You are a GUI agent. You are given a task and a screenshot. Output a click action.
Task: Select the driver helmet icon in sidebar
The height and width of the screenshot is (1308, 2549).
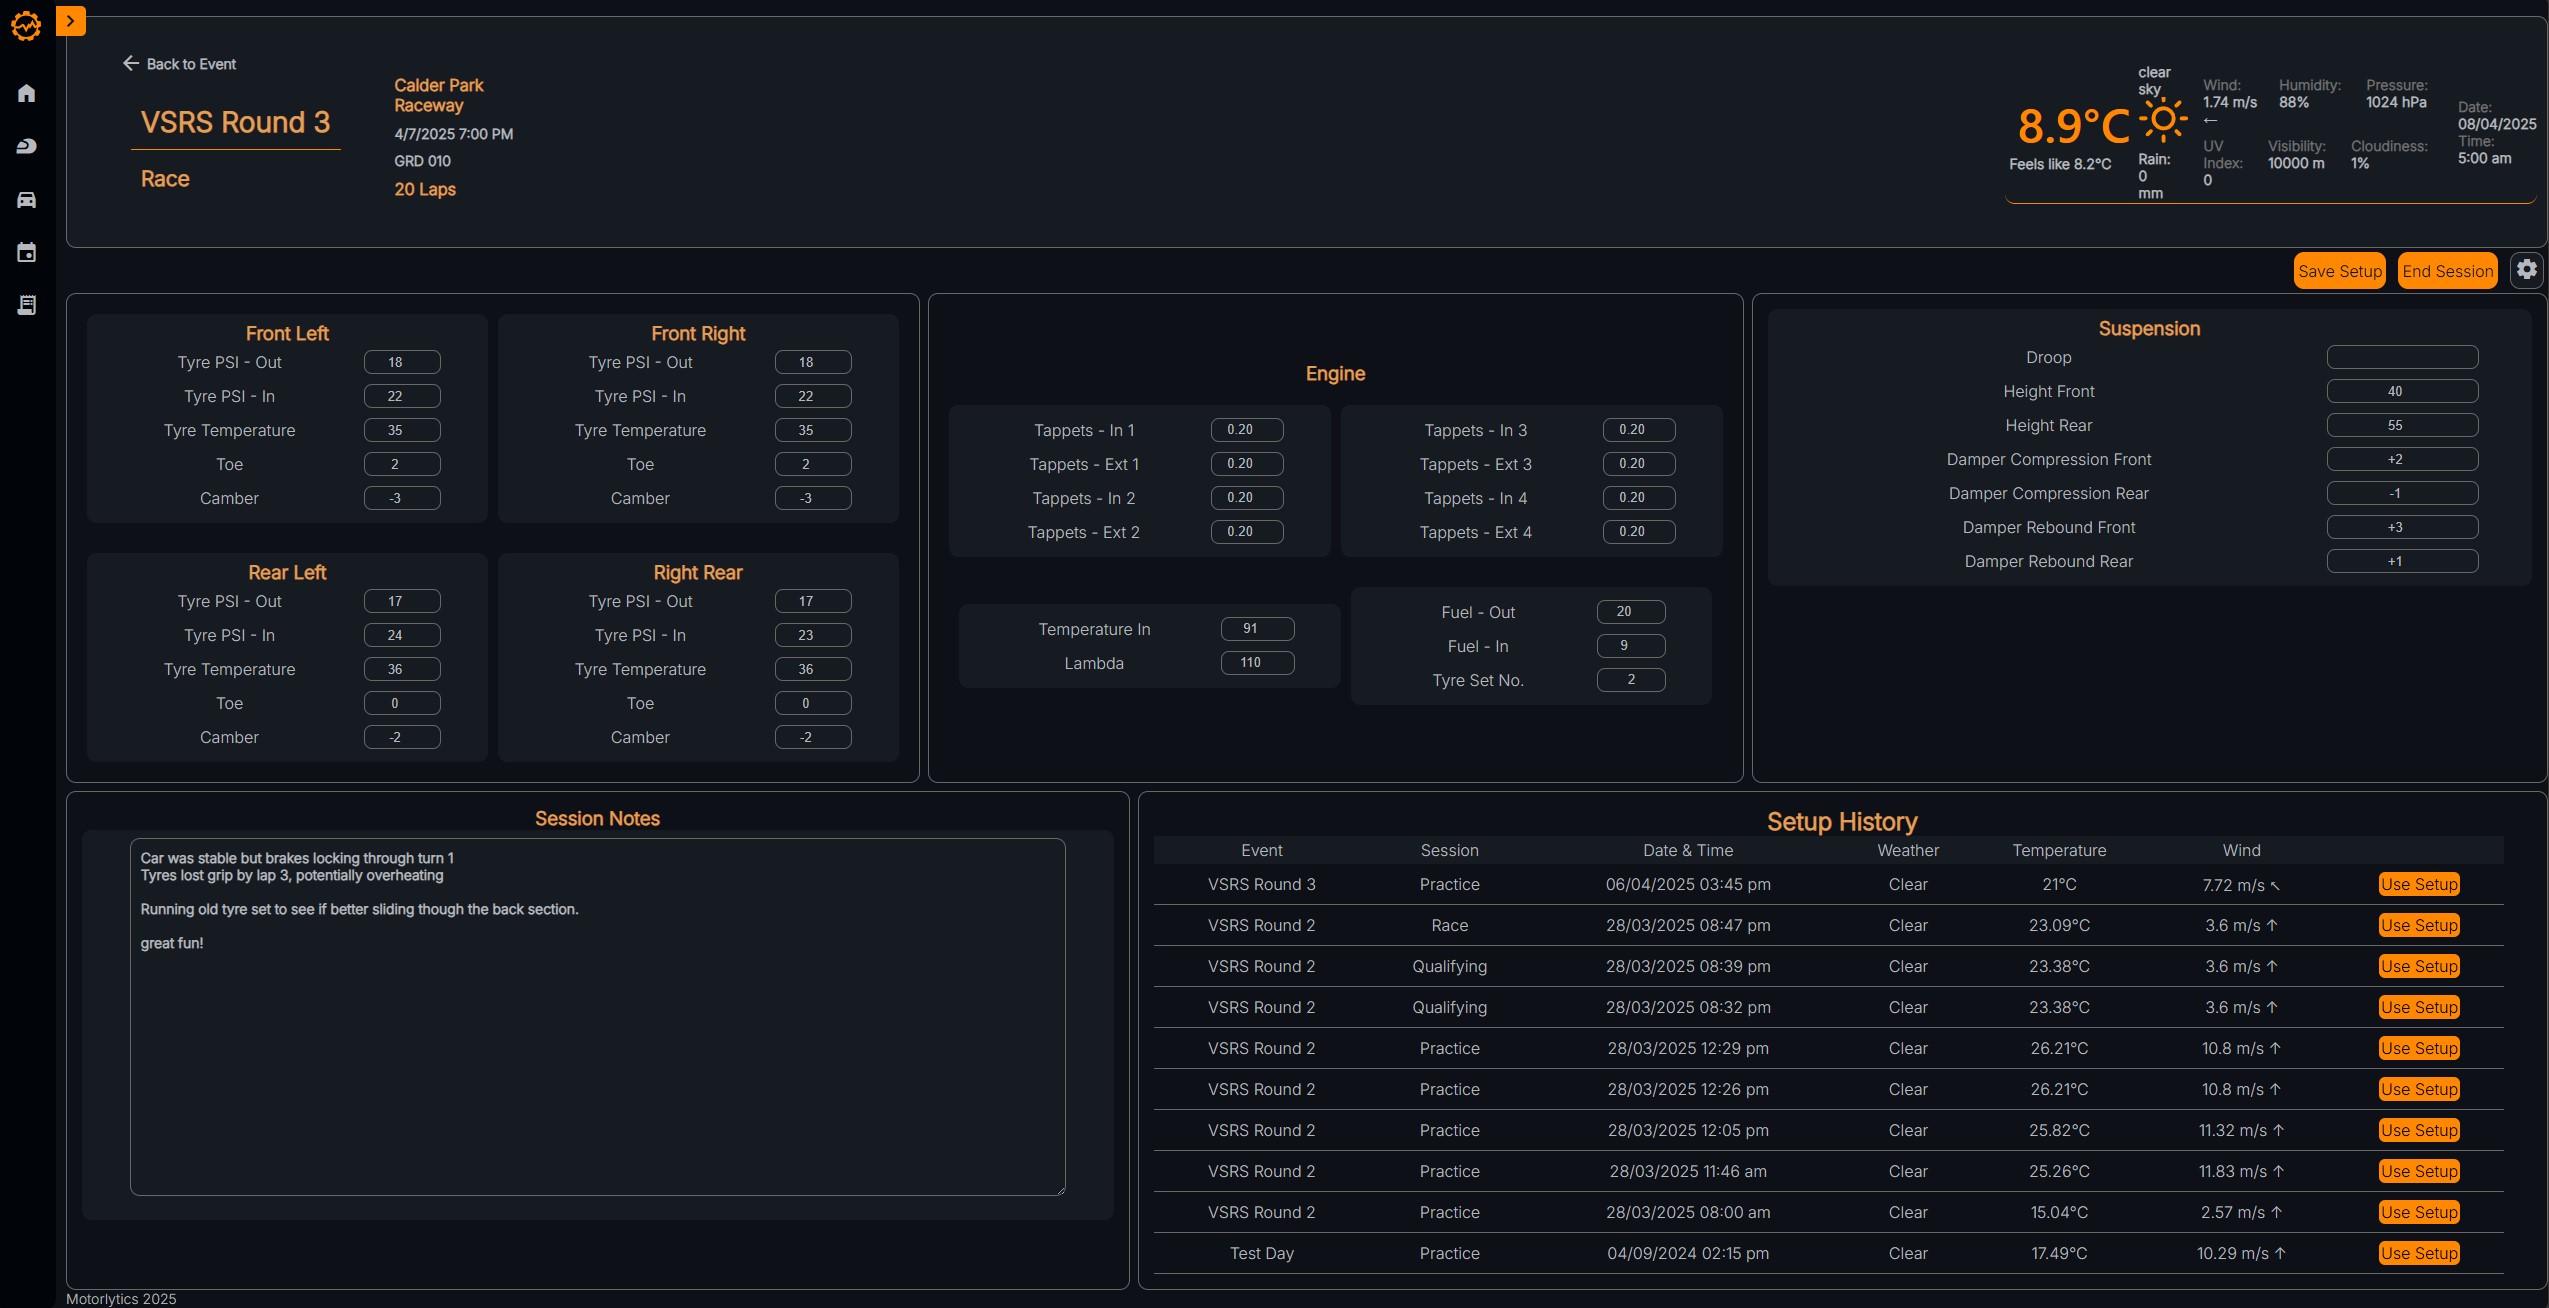point(27,145)
